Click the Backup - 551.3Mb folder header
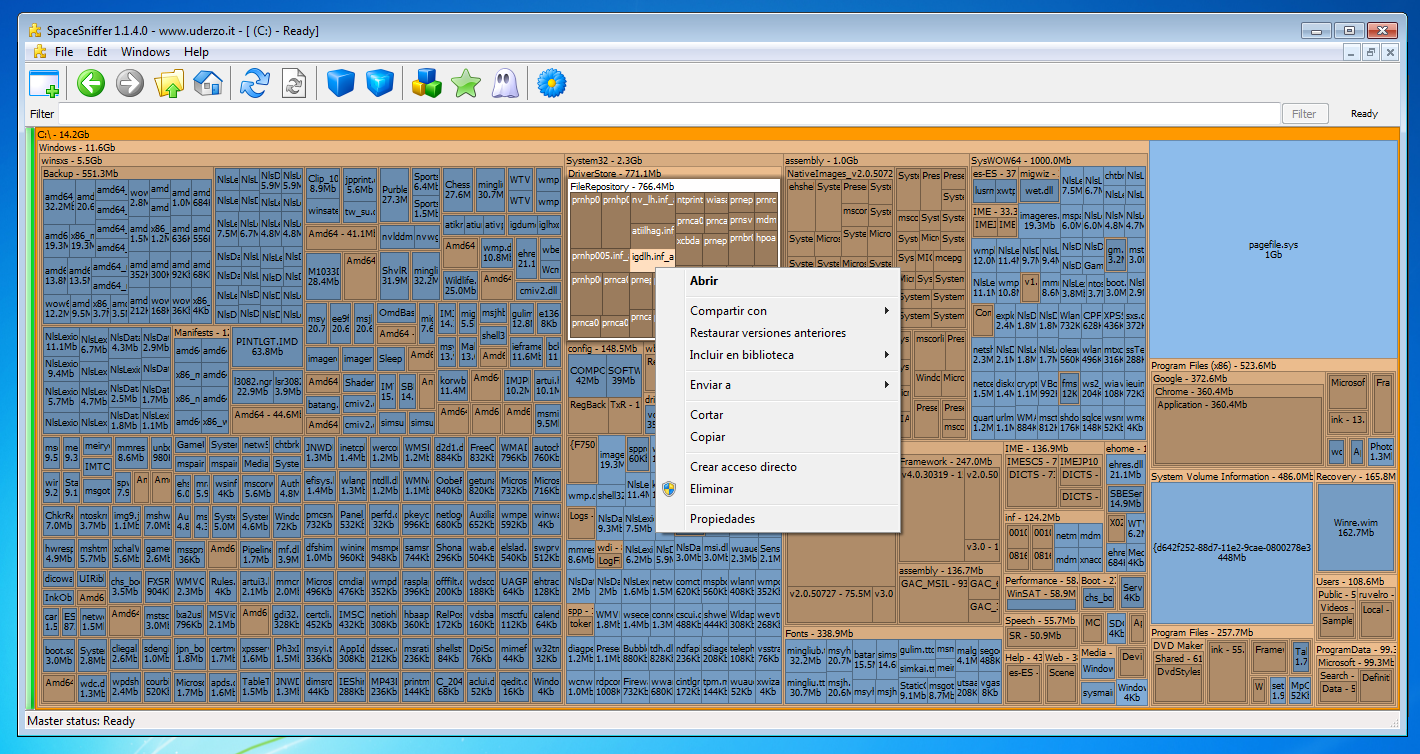This screenshot has height=754, width=1420. click(x=81, y=173)
